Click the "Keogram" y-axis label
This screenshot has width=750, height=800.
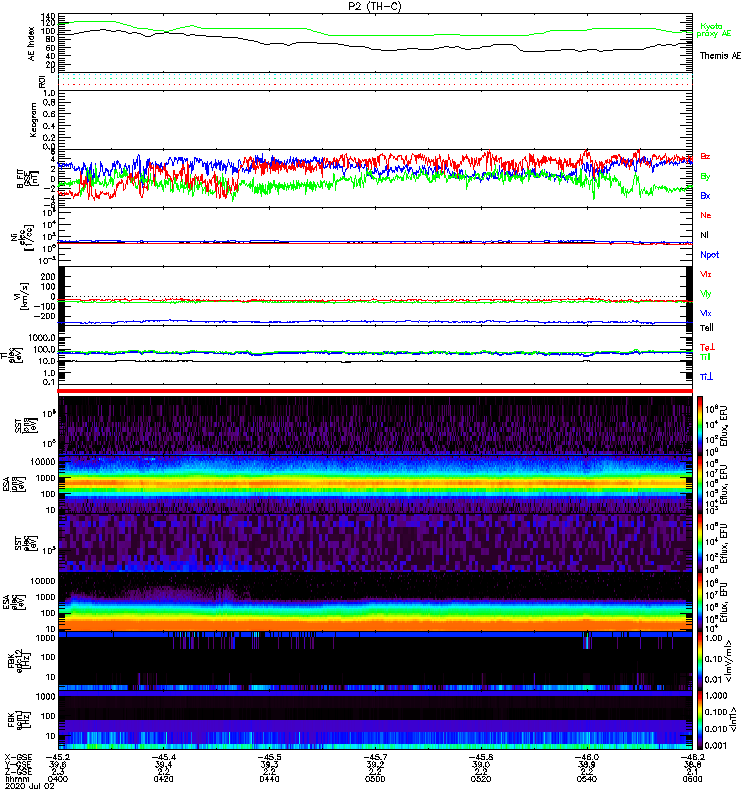click(33, 119)
